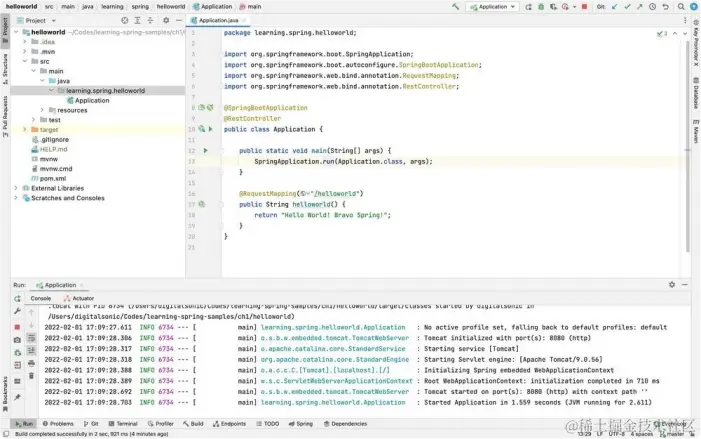Toggle soft-wrap in the console
701x439 pixels.
tap(31, 340)
